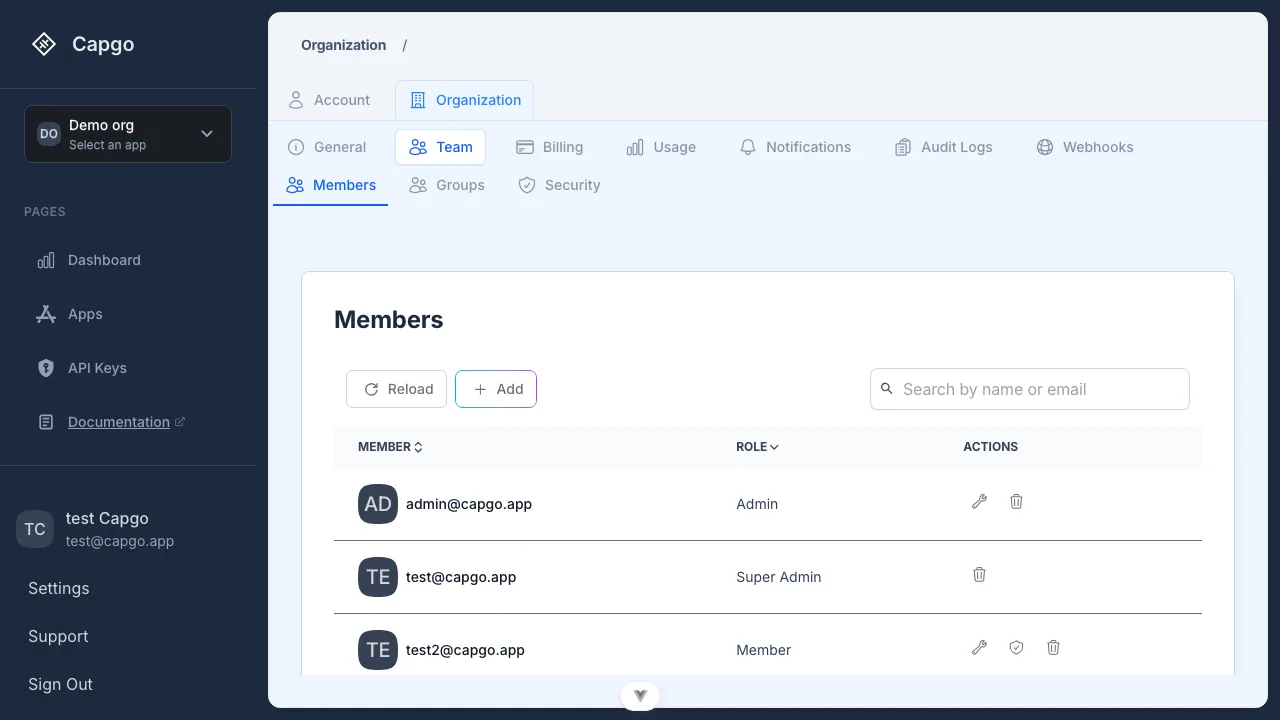This screenshot has height=720, width=1280.
Task: Select the admin@capgo.app email text
Action: (469, 504)
